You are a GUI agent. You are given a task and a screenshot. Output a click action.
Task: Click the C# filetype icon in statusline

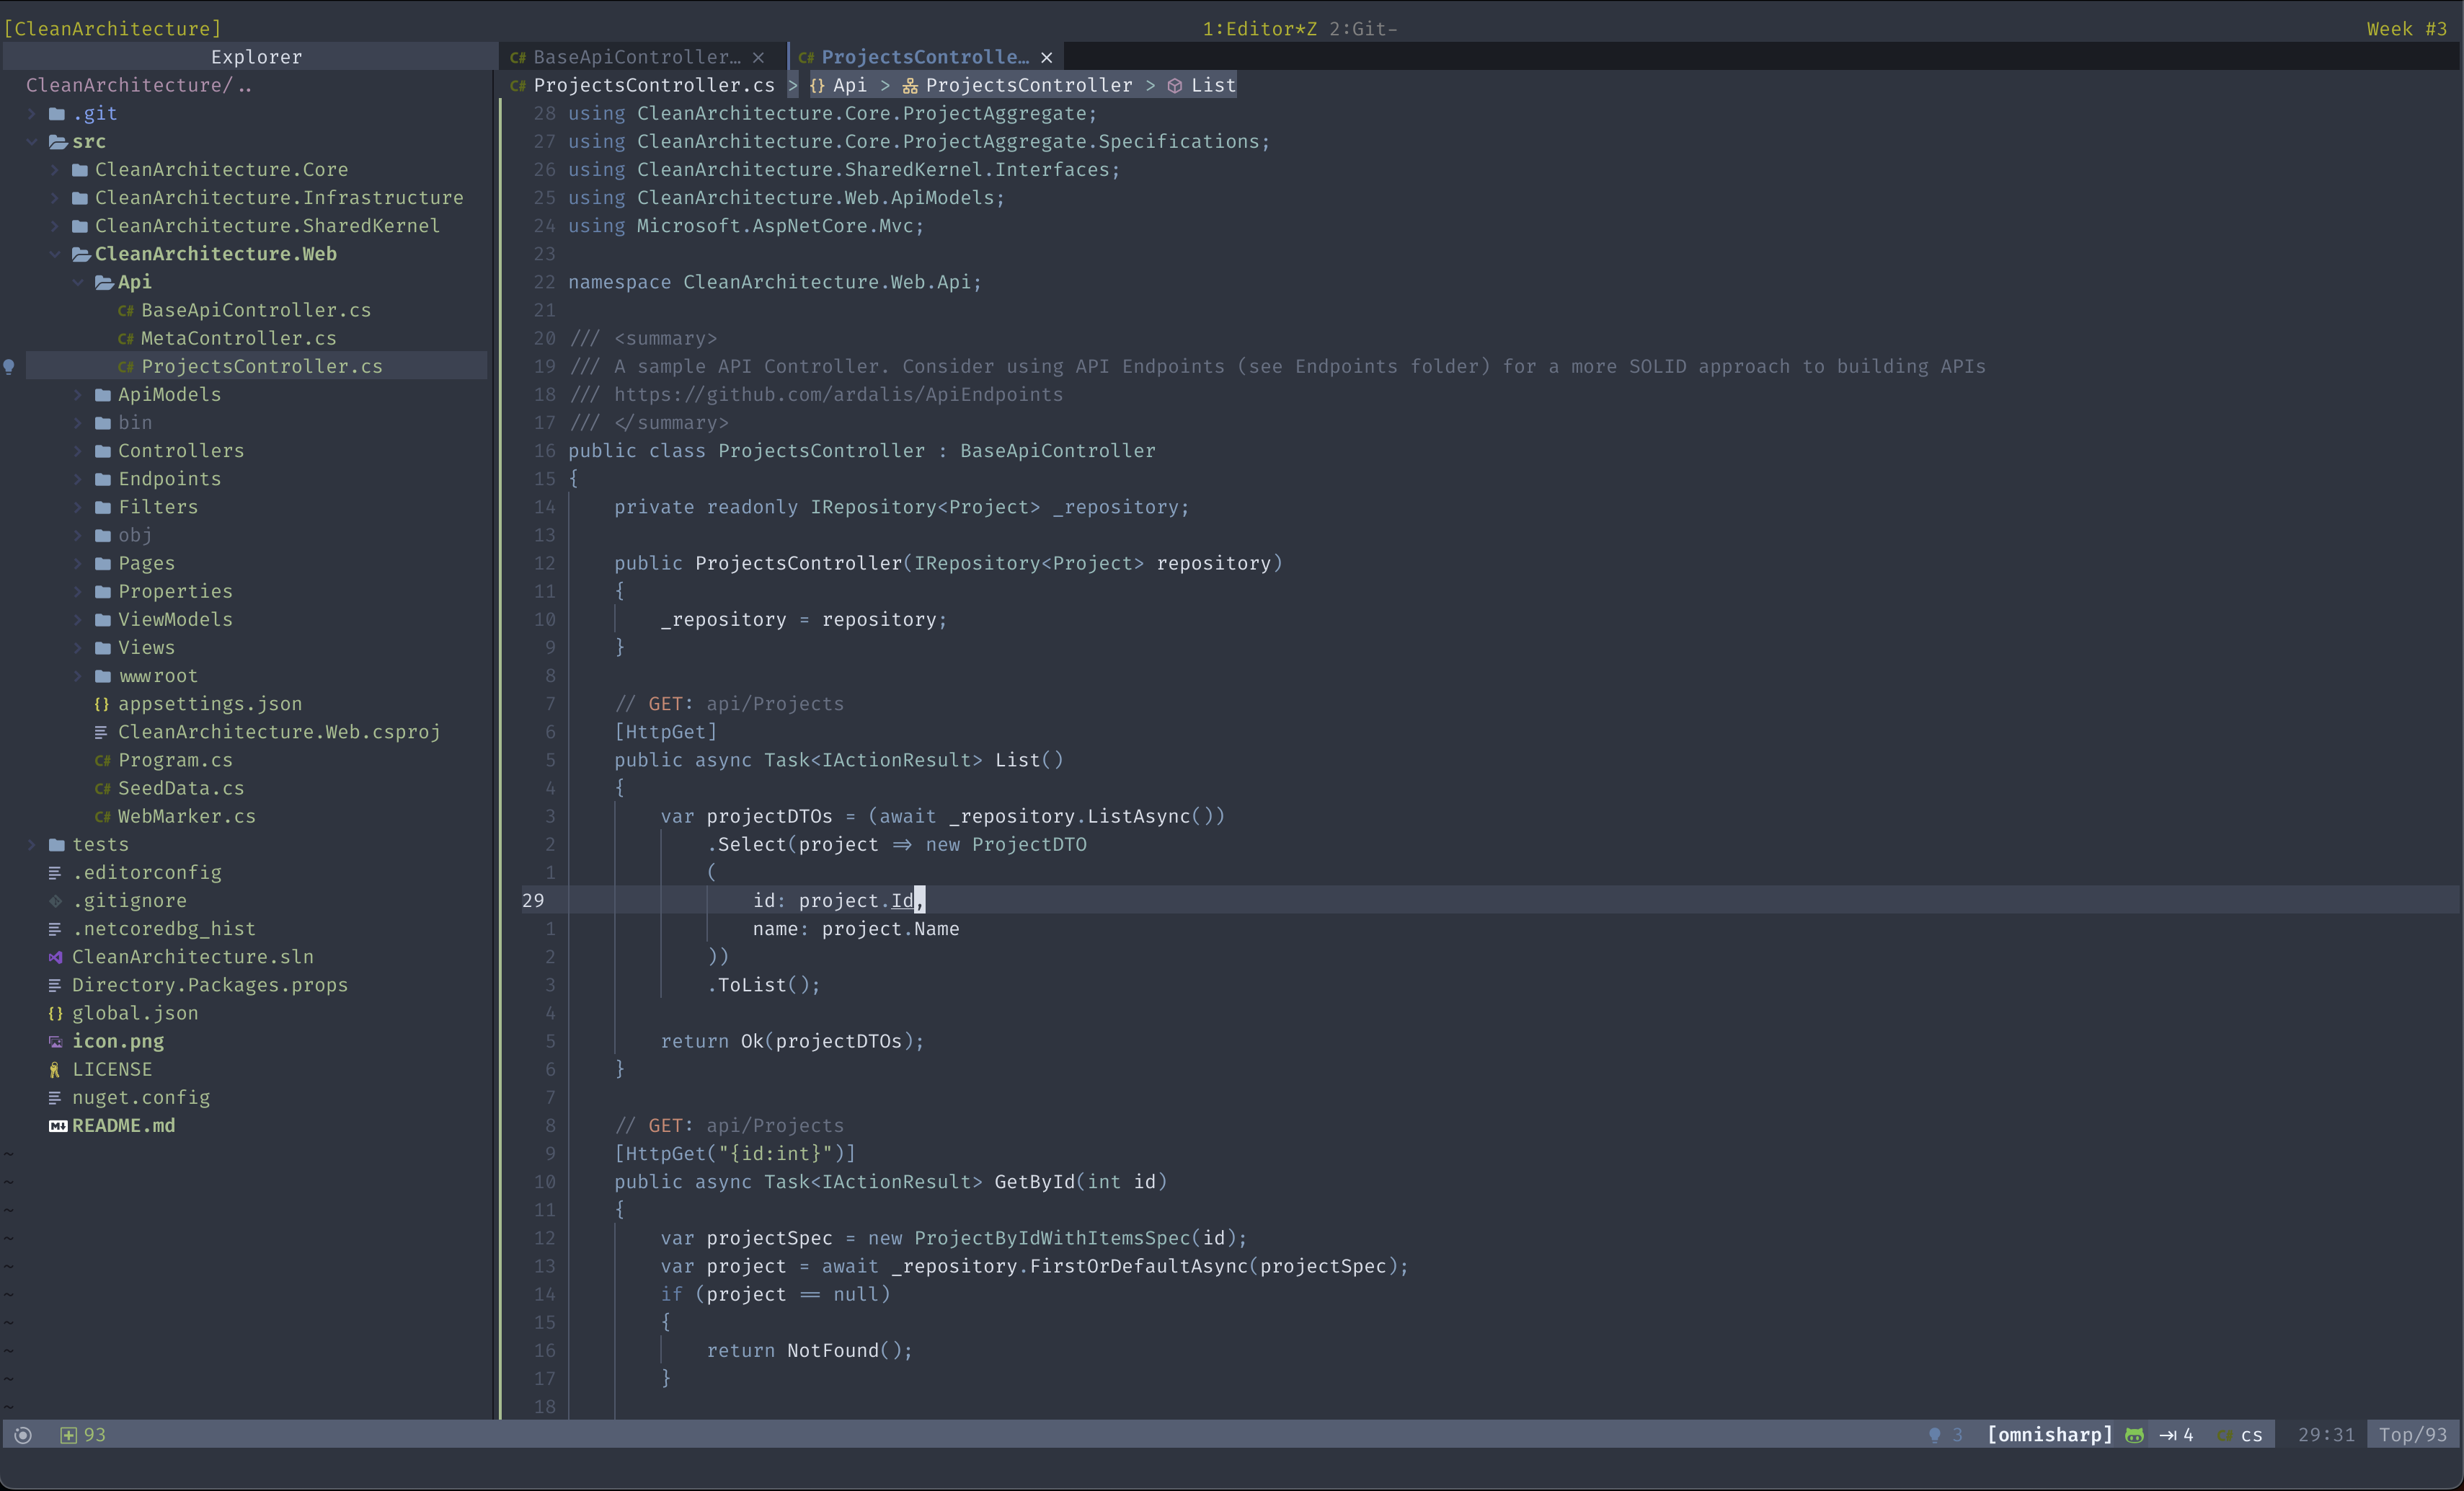tap(2225, 1435)
